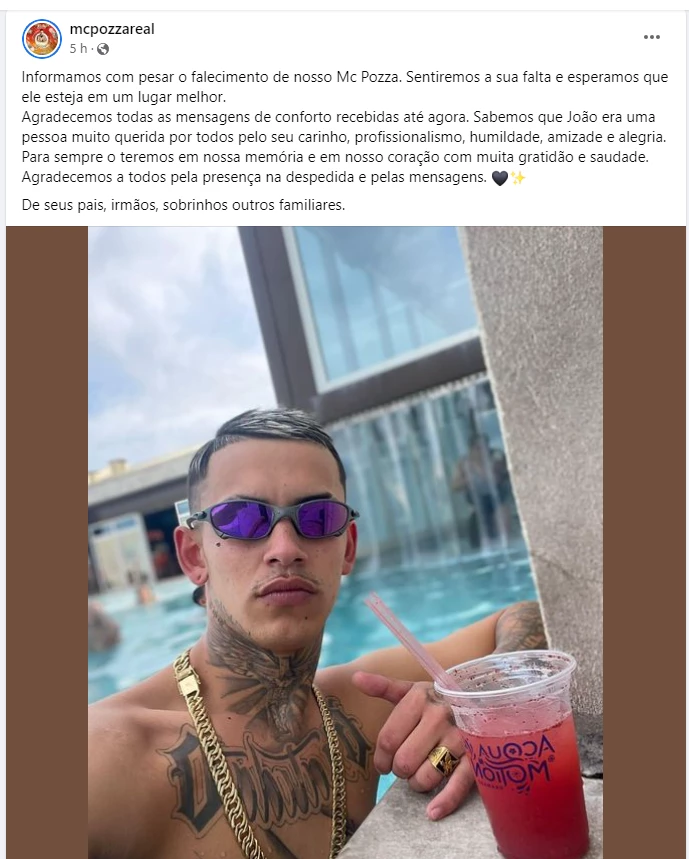The image size is (689, 859).
Task: Click the globe public-audience icon
Action: 102,49
